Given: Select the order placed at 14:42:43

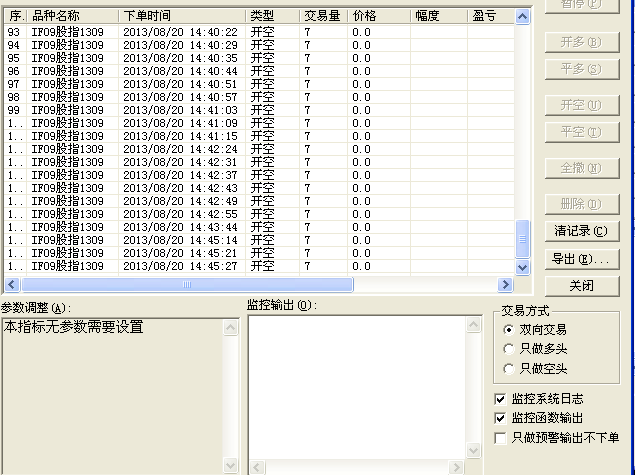Looking at the screenshot, I should coord(259,188).
